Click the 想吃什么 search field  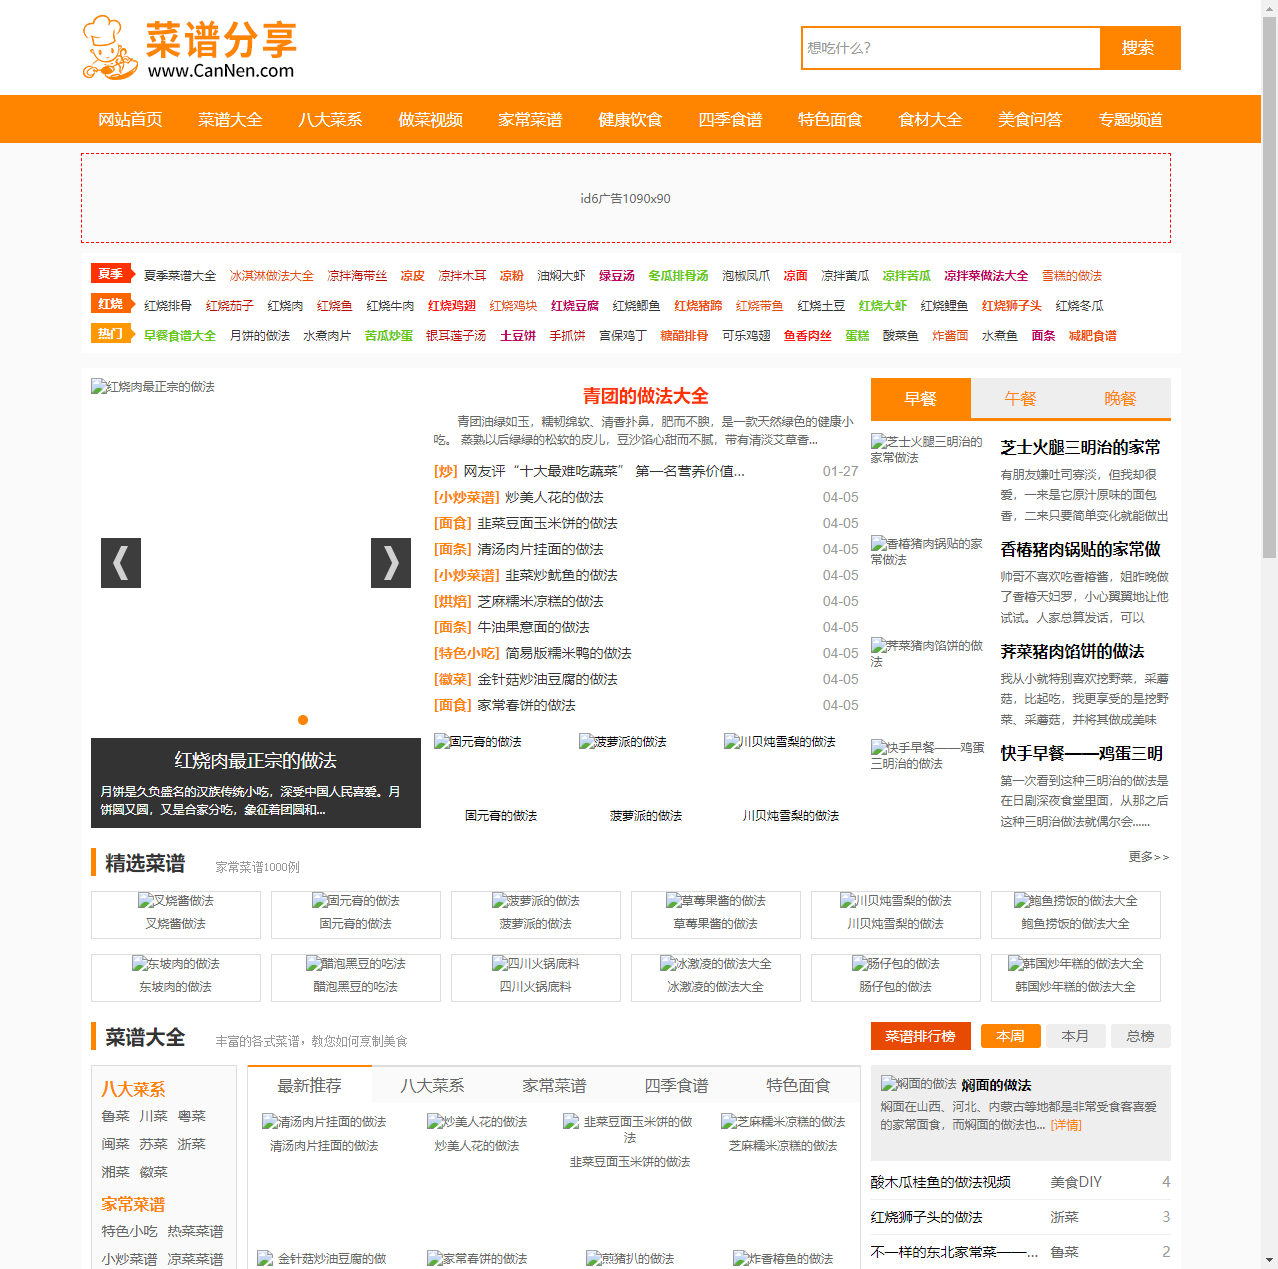(950, 48)
